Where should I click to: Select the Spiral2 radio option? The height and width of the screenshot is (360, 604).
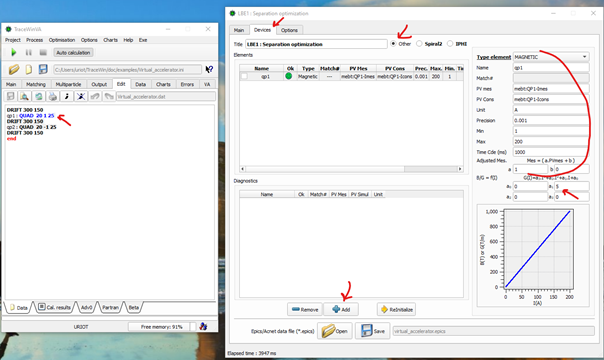point(419,44)
